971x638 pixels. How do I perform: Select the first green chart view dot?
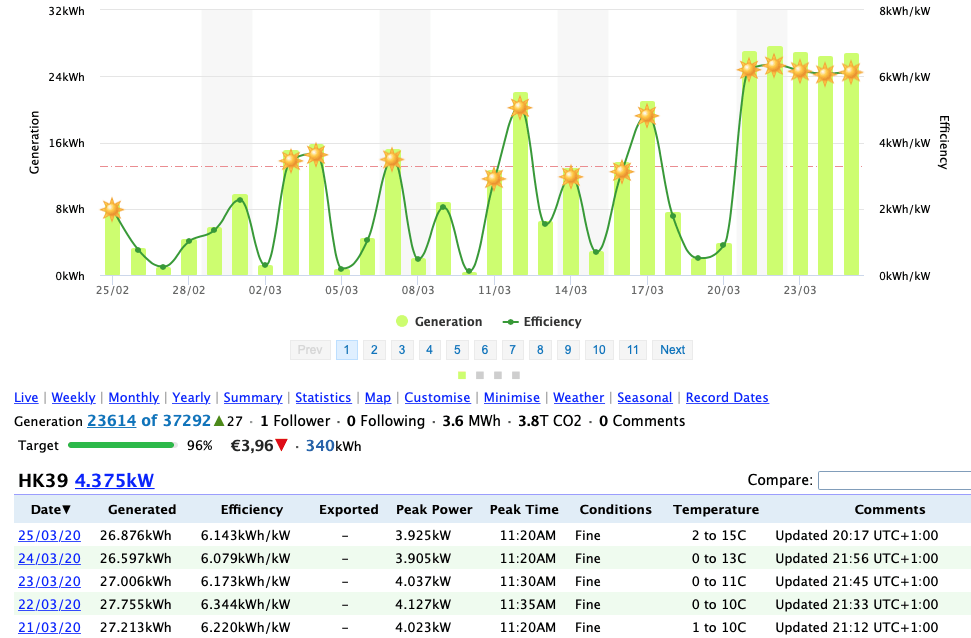tap(461, 375)
